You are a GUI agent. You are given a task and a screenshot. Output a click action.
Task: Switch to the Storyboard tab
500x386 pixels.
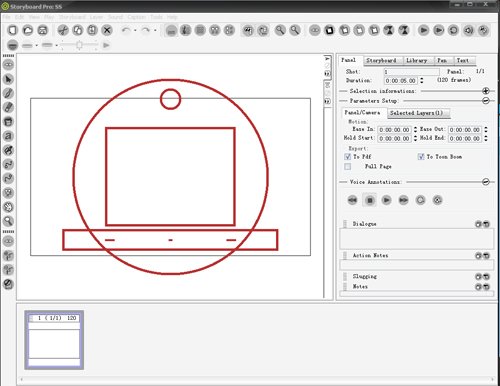[x=381, y=60]
